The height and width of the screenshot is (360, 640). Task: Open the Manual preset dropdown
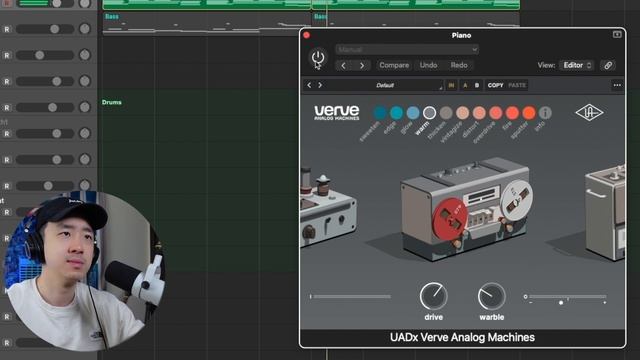point(407,49)
